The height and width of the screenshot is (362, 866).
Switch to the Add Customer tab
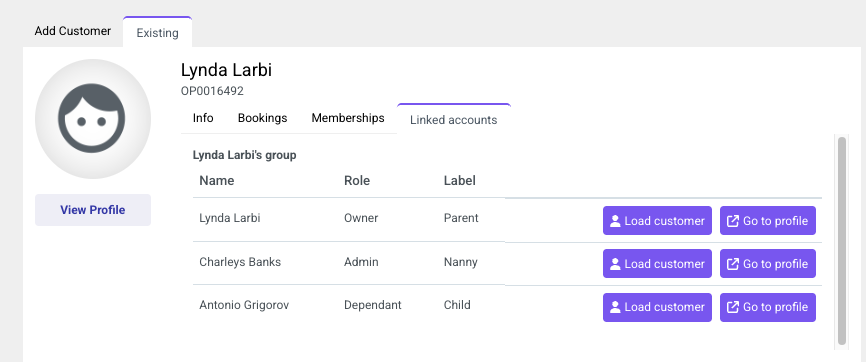(x=72, y=31)
